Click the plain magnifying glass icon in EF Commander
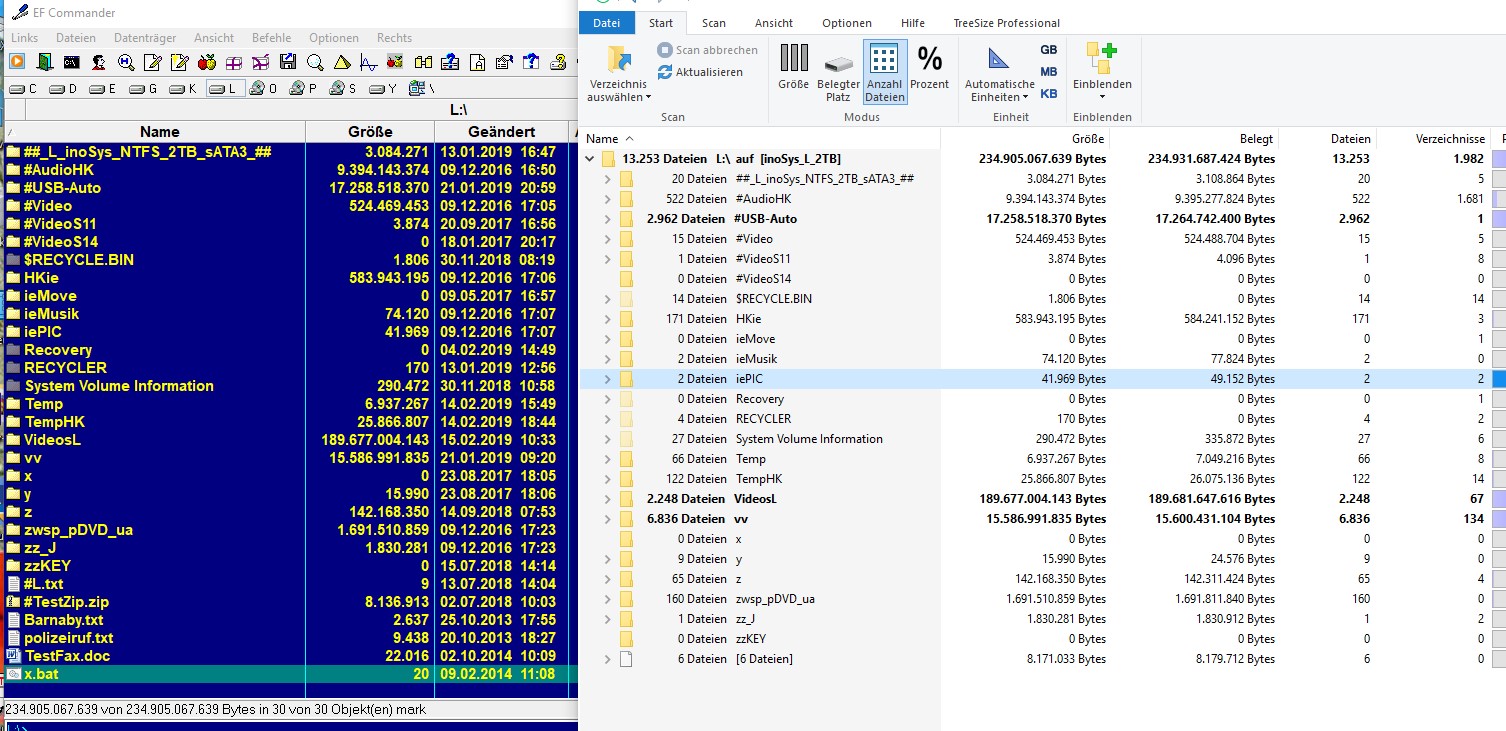The width and height of the screenshot is (1506, 731). [x=314, y=62]
